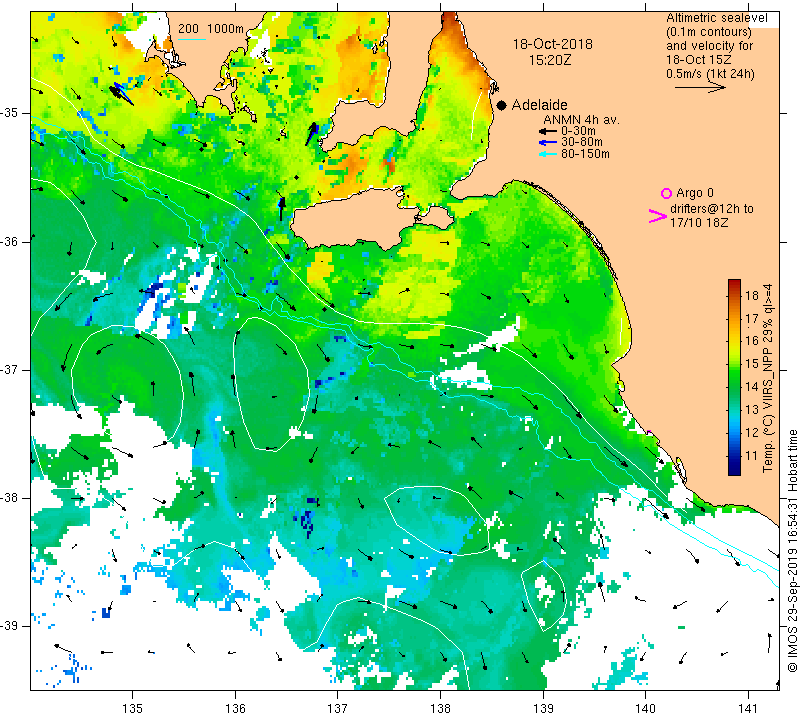Click the '0.5m/s (1kt 24h)' label

click(710, 73)
